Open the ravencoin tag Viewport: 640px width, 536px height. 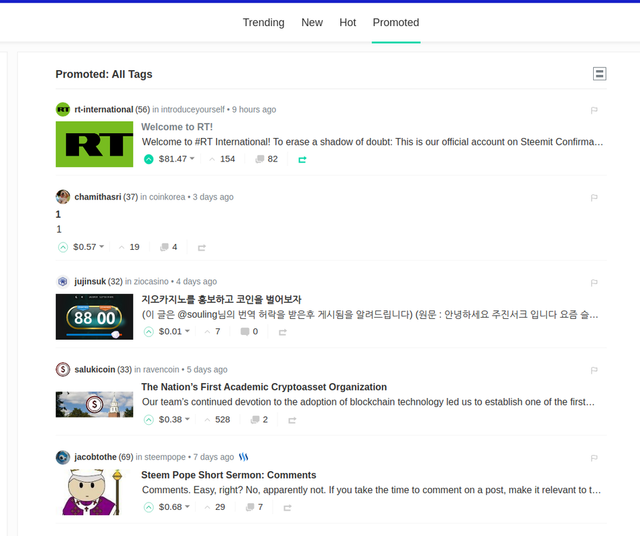(161, 369)
